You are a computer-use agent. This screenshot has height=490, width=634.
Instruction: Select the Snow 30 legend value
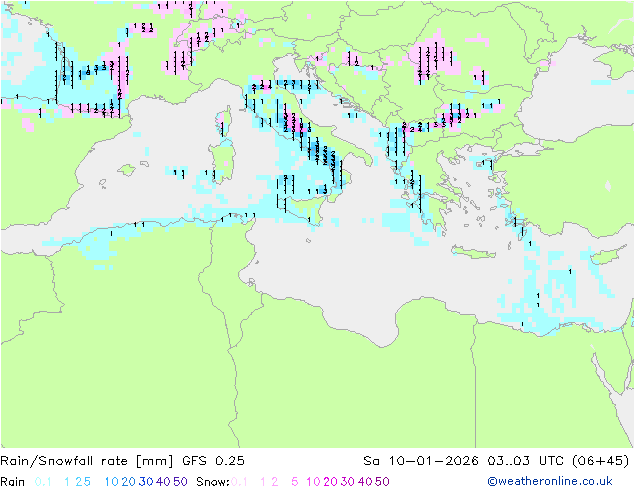coord(348,482)
